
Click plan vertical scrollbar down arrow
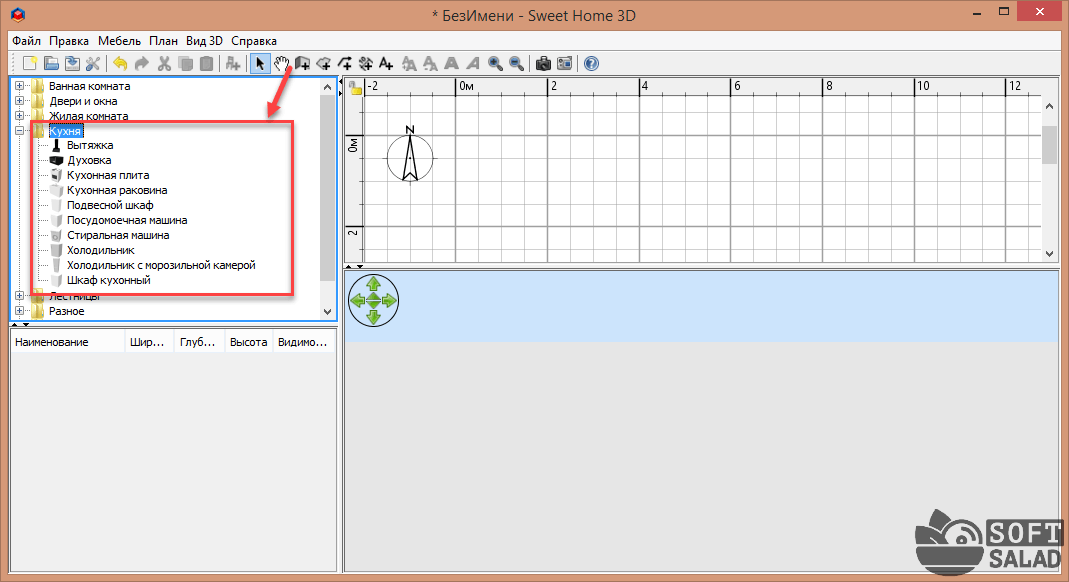[1049, 254]
